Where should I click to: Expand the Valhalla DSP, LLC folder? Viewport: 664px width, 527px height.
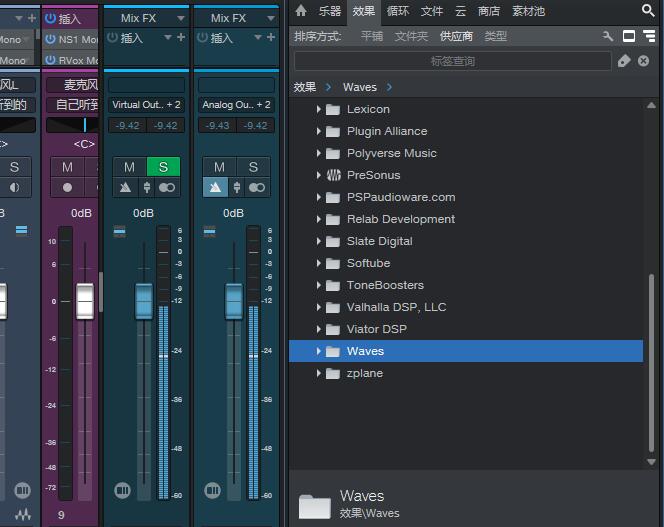[318, 307]
